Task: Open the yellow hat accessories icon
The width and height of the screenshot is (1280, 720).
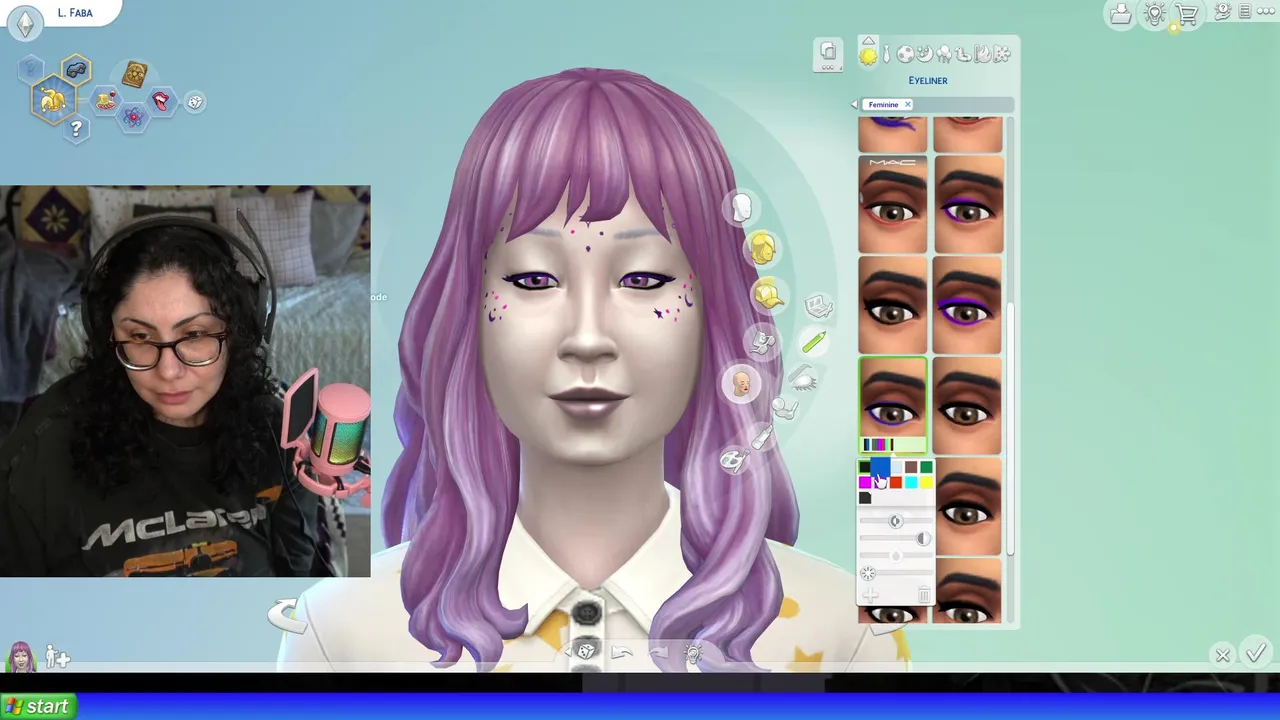Action: (x=768, y=295)
